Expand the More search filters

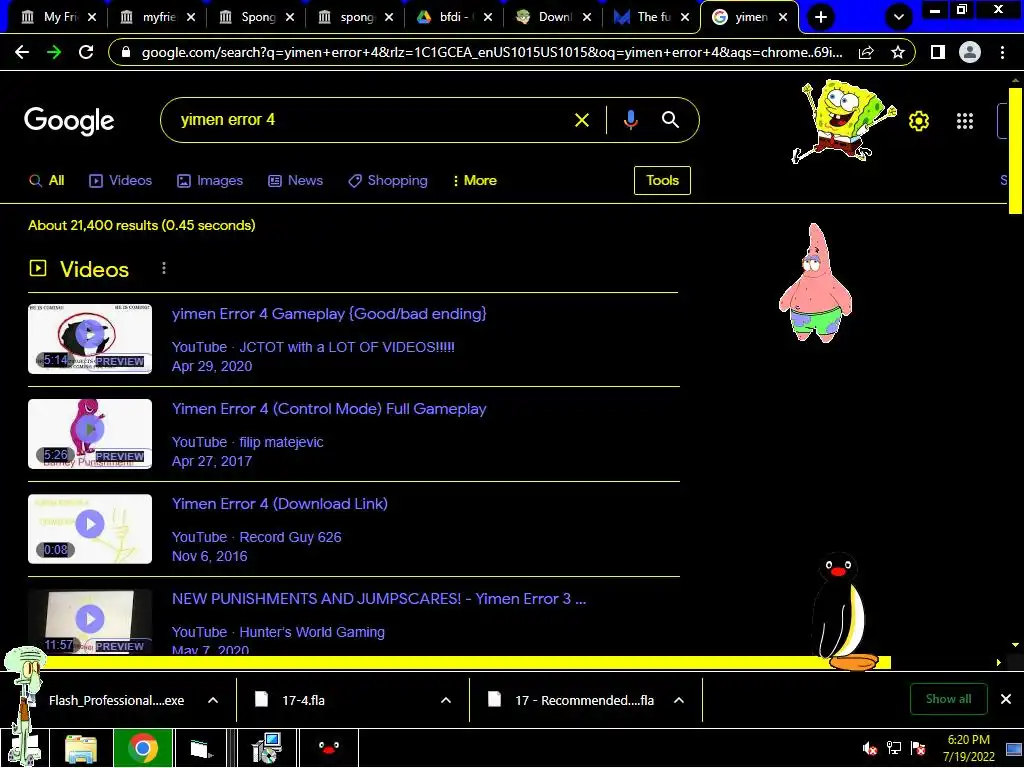point(475,180)
